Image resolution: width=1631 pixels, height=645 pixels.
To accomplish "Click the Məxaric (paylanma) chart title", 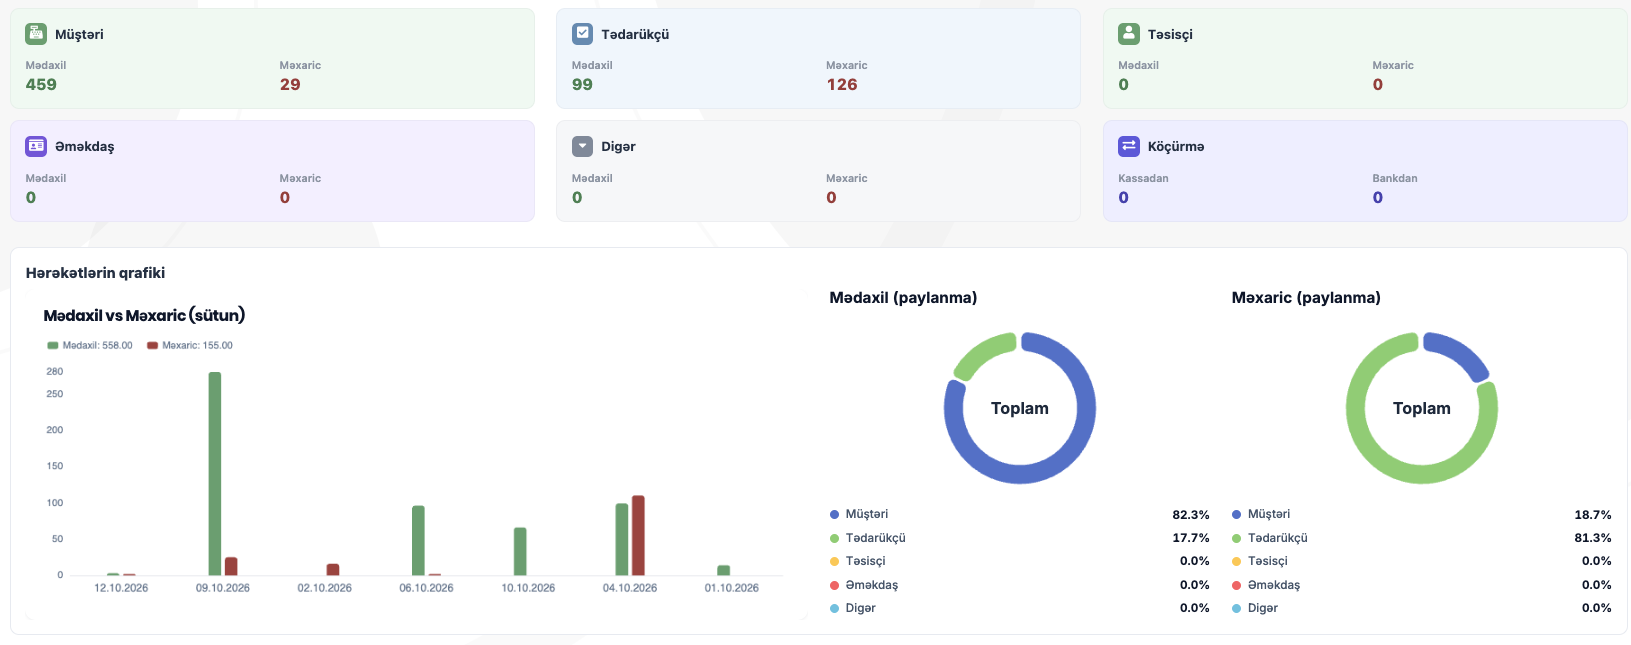I will click(x=1306, y=298).
